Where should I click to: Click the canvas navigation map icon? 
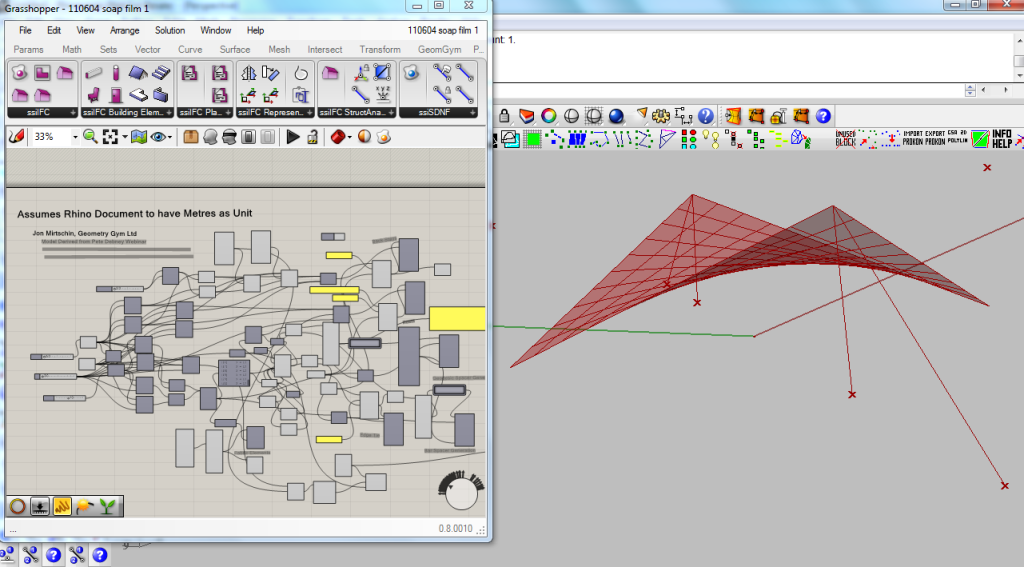pos(139,137)
